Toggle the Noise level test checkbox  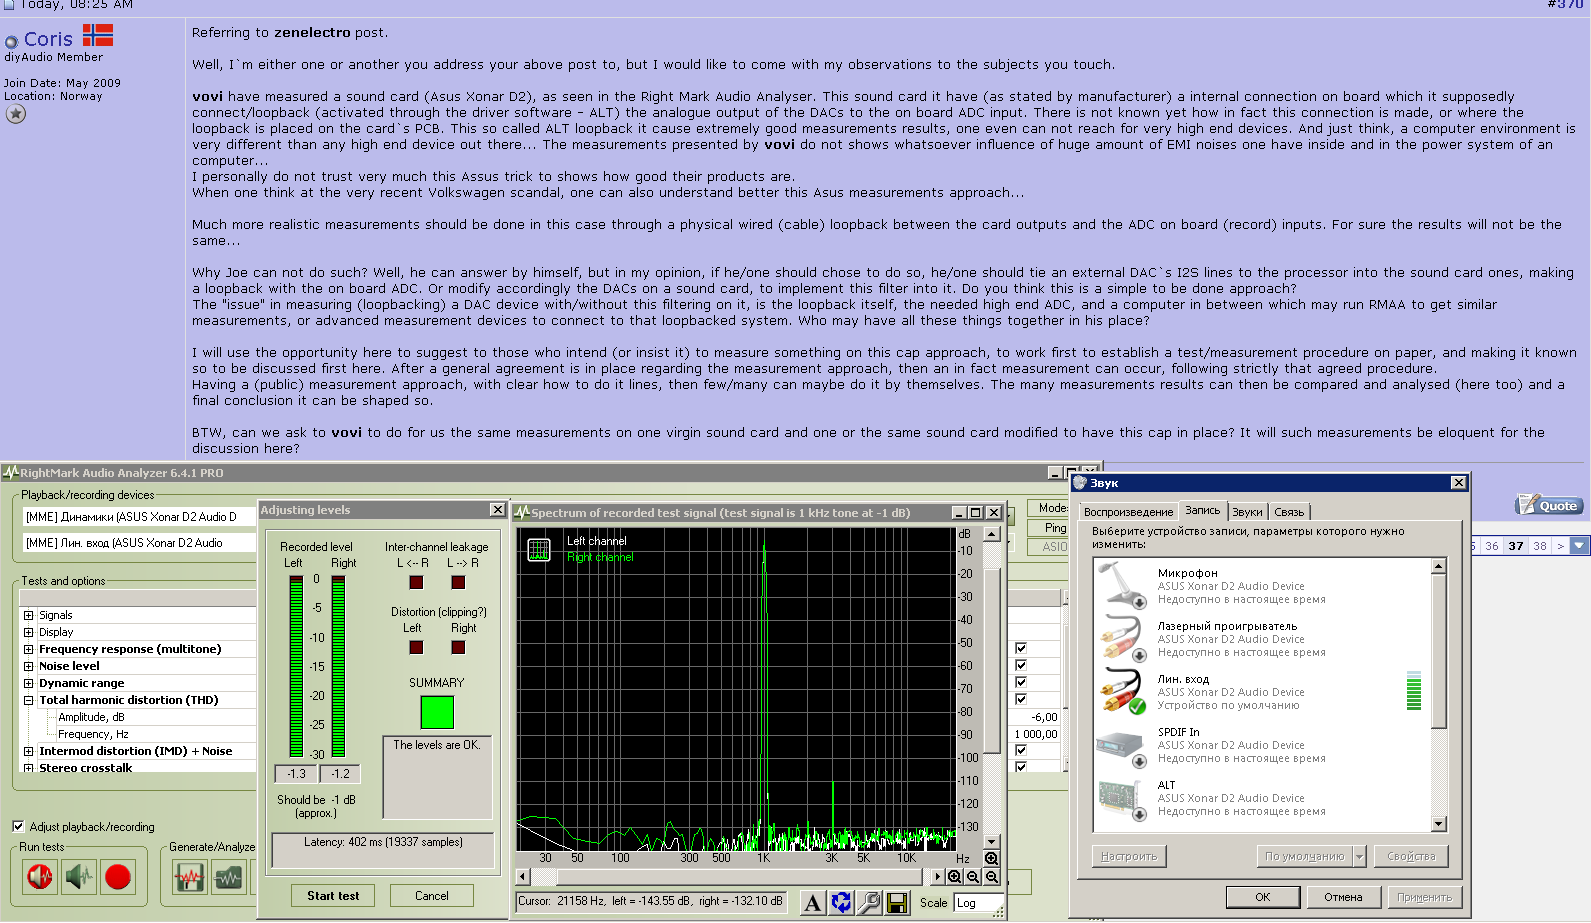1021,665
